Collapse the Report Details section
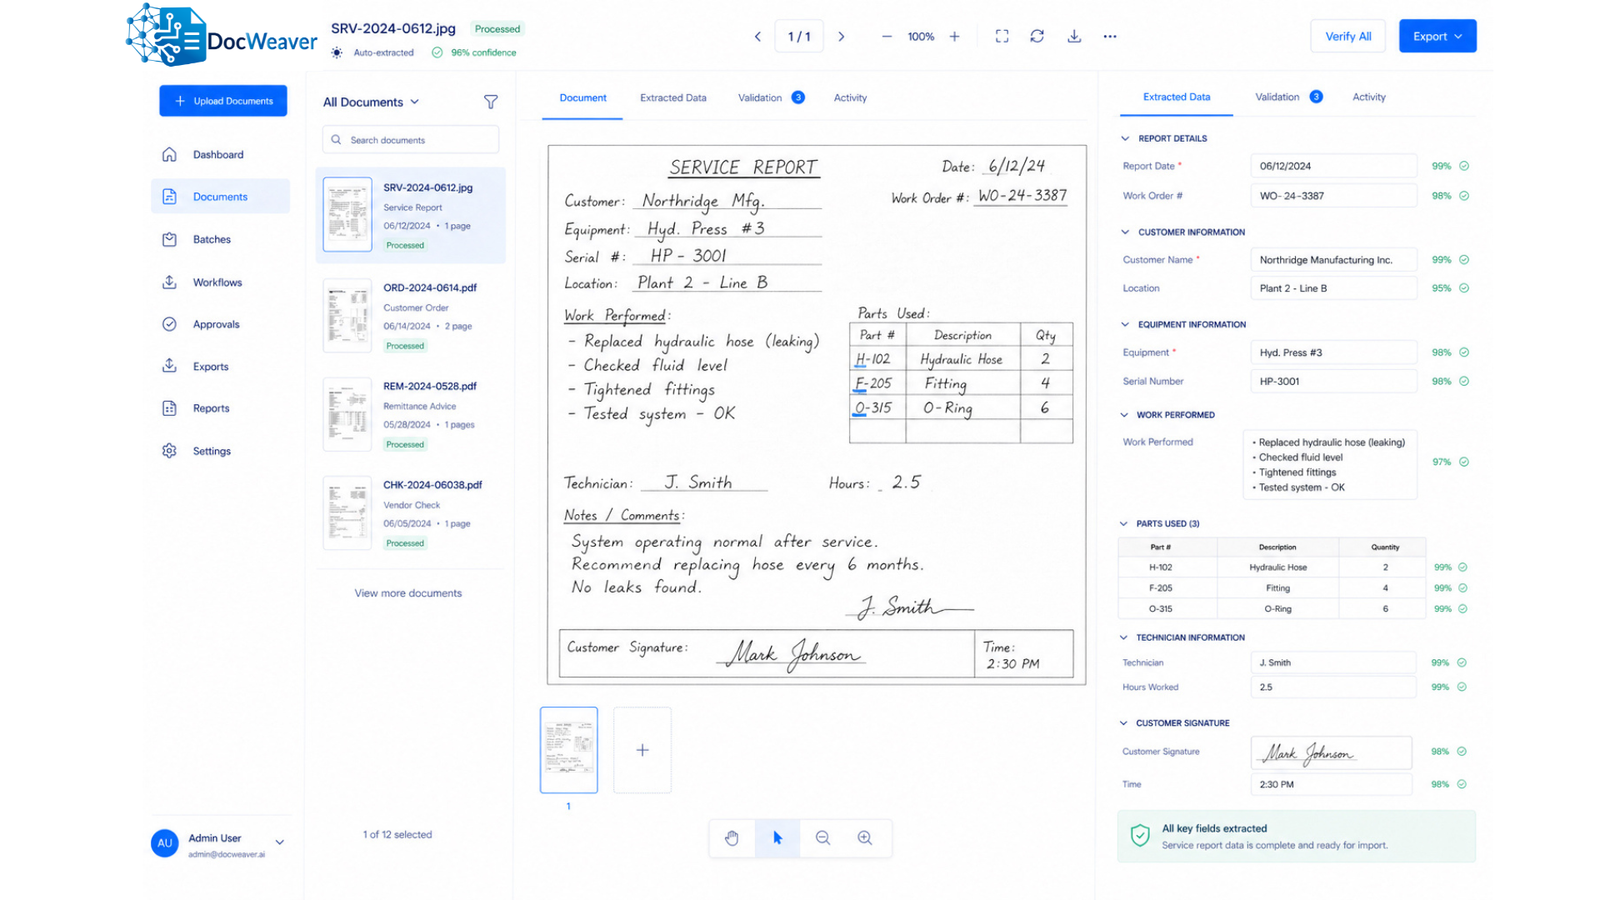The width and height of the screenshot is (1600, 900). [1125, 139]
